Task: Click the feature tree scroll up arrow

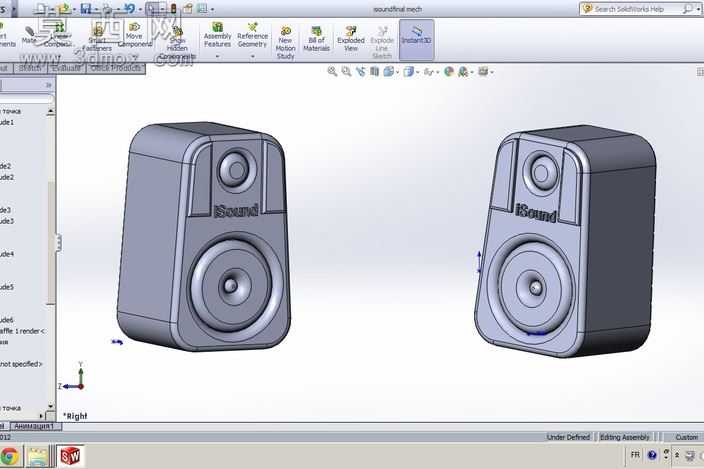Action: tap(50, 111)
